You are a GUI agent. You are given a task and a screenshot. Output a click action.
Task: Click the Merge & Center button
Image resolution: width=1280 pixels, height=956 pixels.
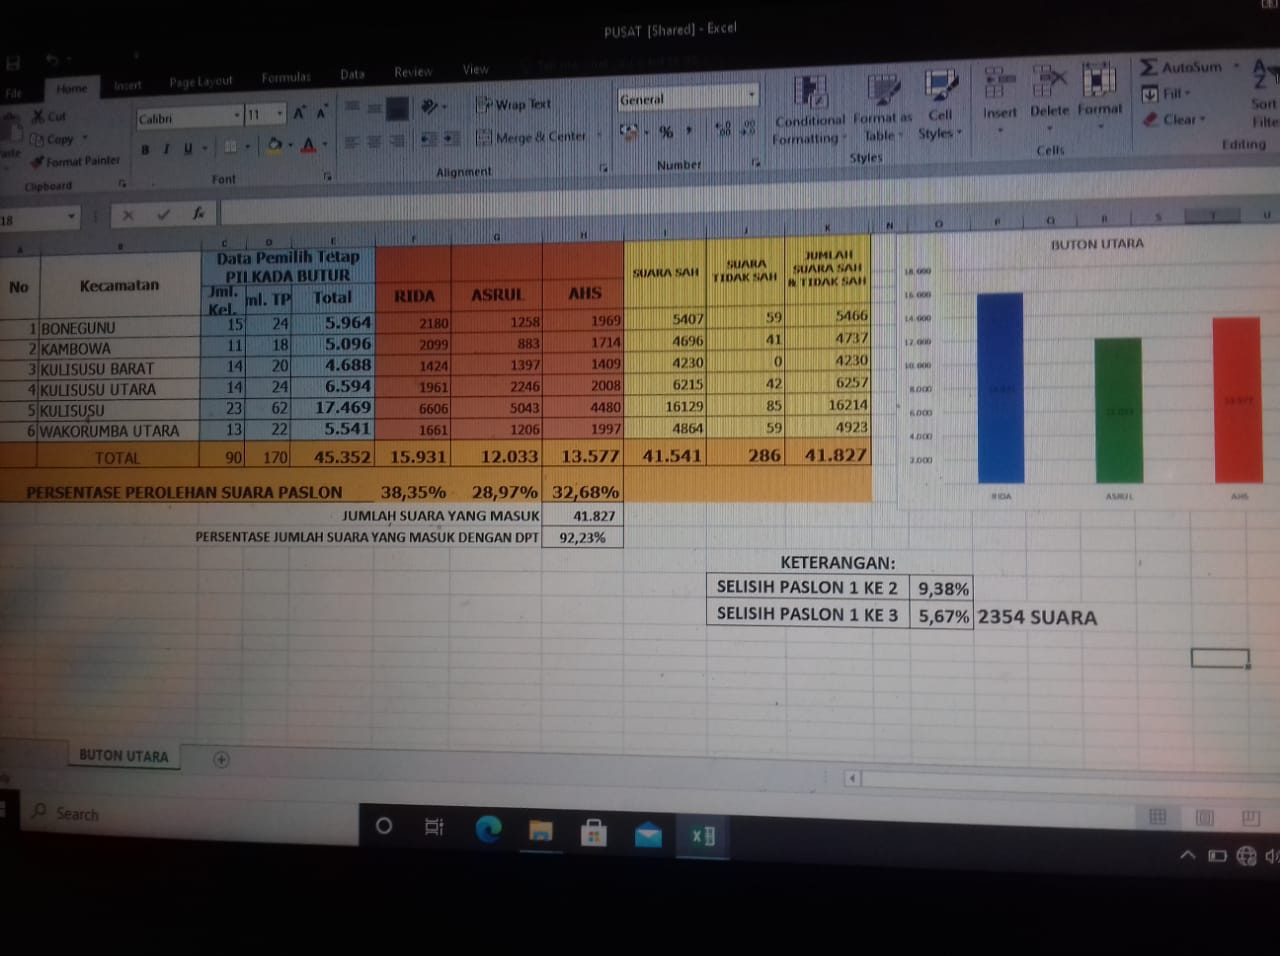click(531, 137)
